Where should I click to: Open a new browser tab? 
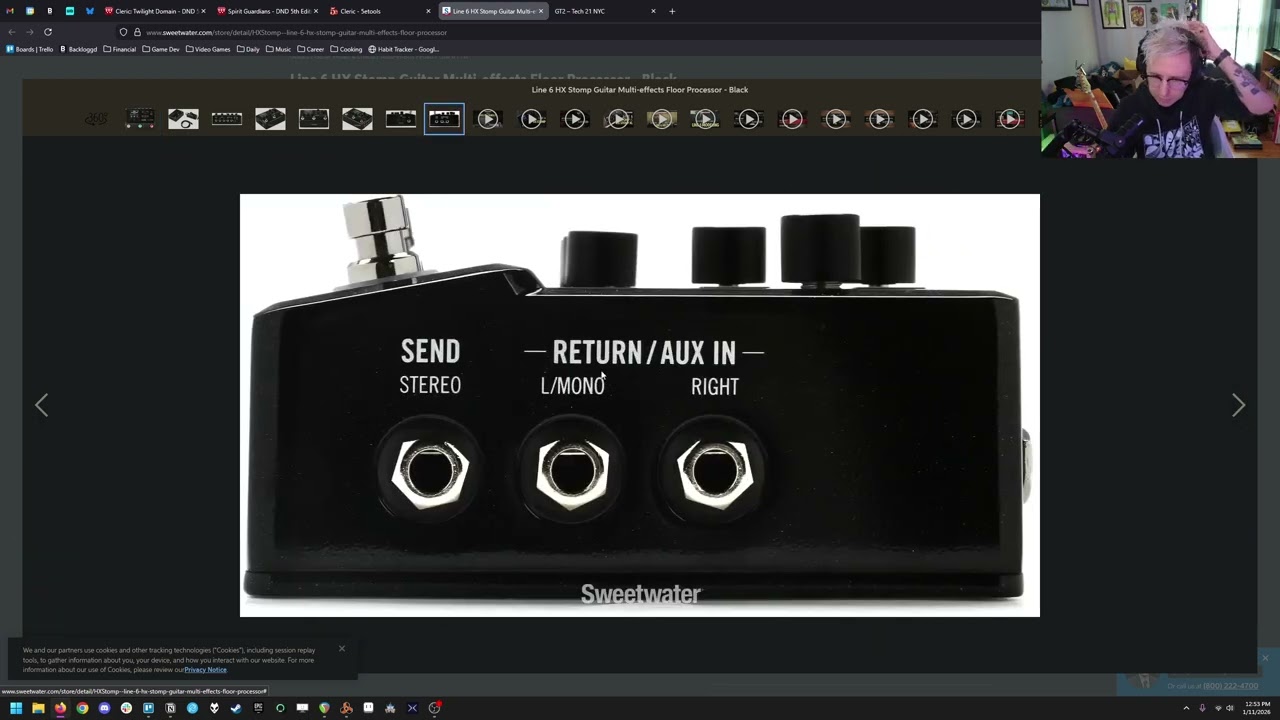pyautogui.click(x=672, y=11)
